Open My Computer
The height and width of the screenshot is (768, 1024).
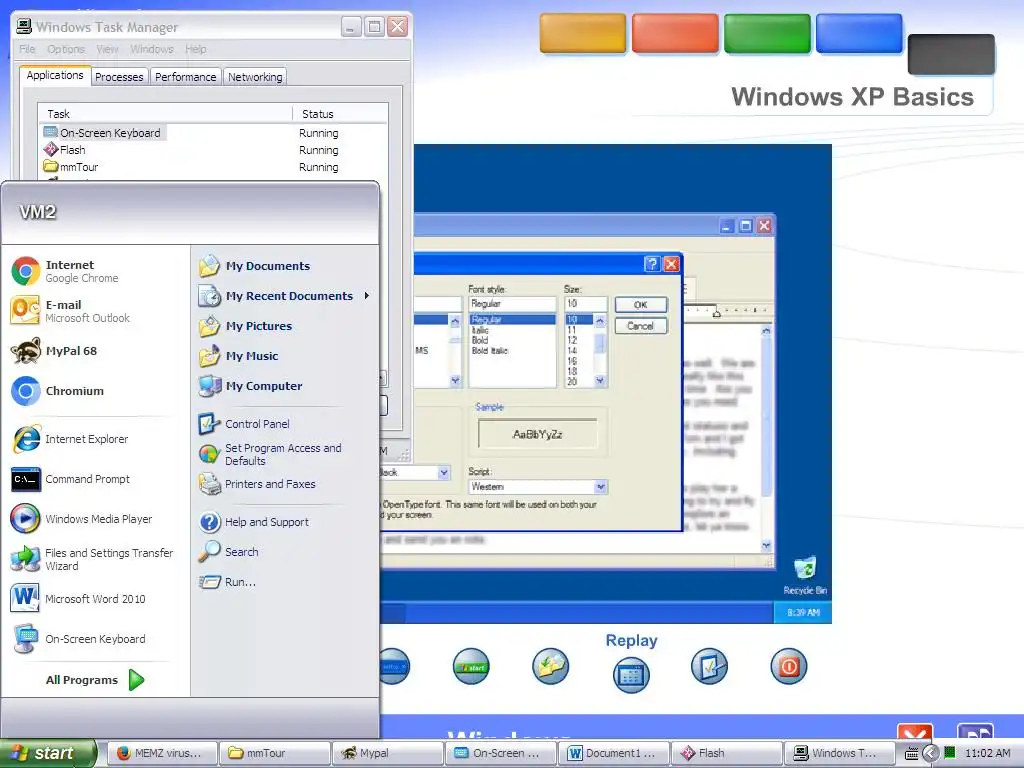(250, 386)
